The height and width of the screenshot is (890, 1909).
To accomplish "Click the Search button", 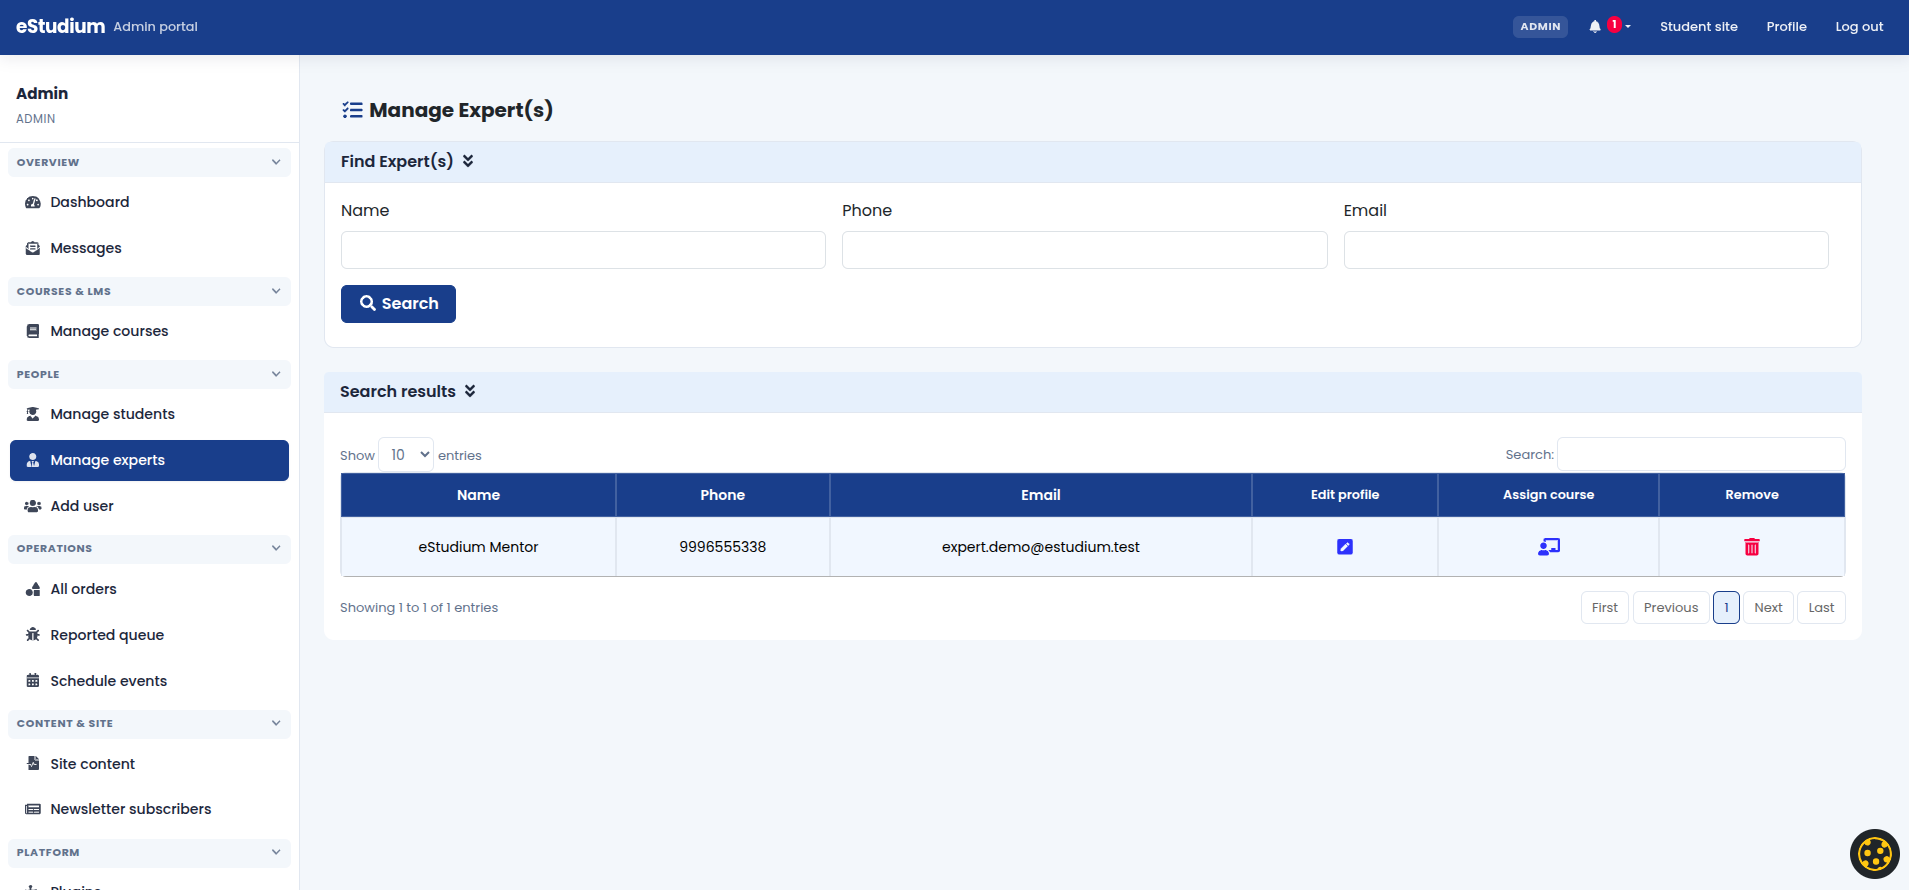I will pos(398,304).
